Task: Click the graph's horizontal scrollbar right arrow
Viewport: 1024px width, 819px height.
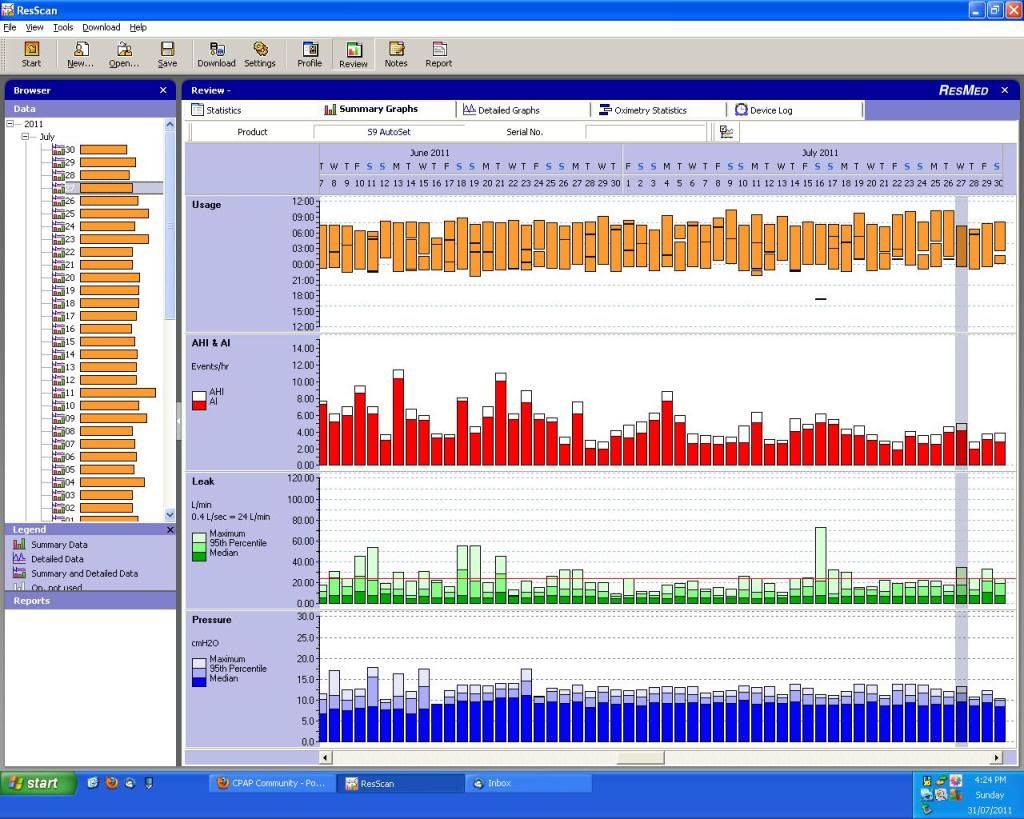Action: [x=996, y=758]
